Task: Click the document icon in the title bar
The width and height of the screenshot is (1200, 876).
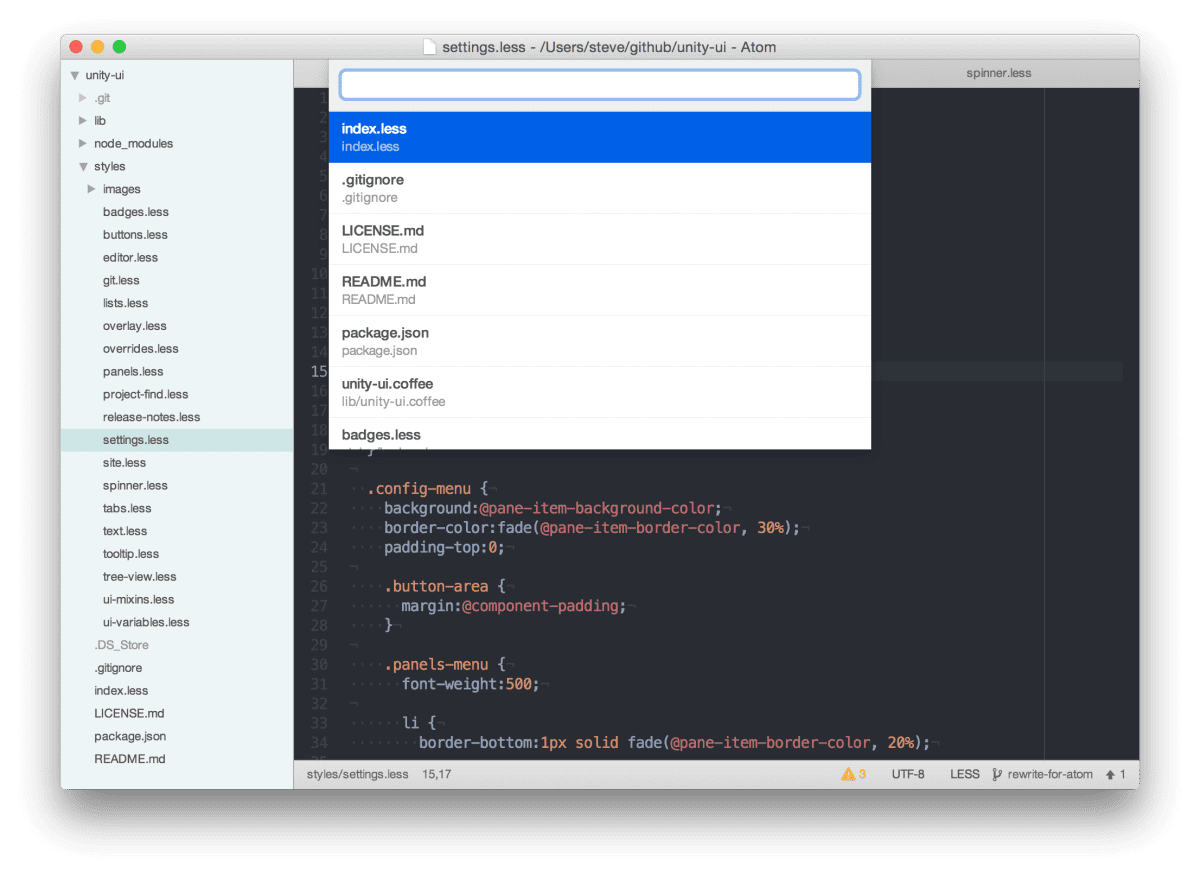Action: (429, 46)
